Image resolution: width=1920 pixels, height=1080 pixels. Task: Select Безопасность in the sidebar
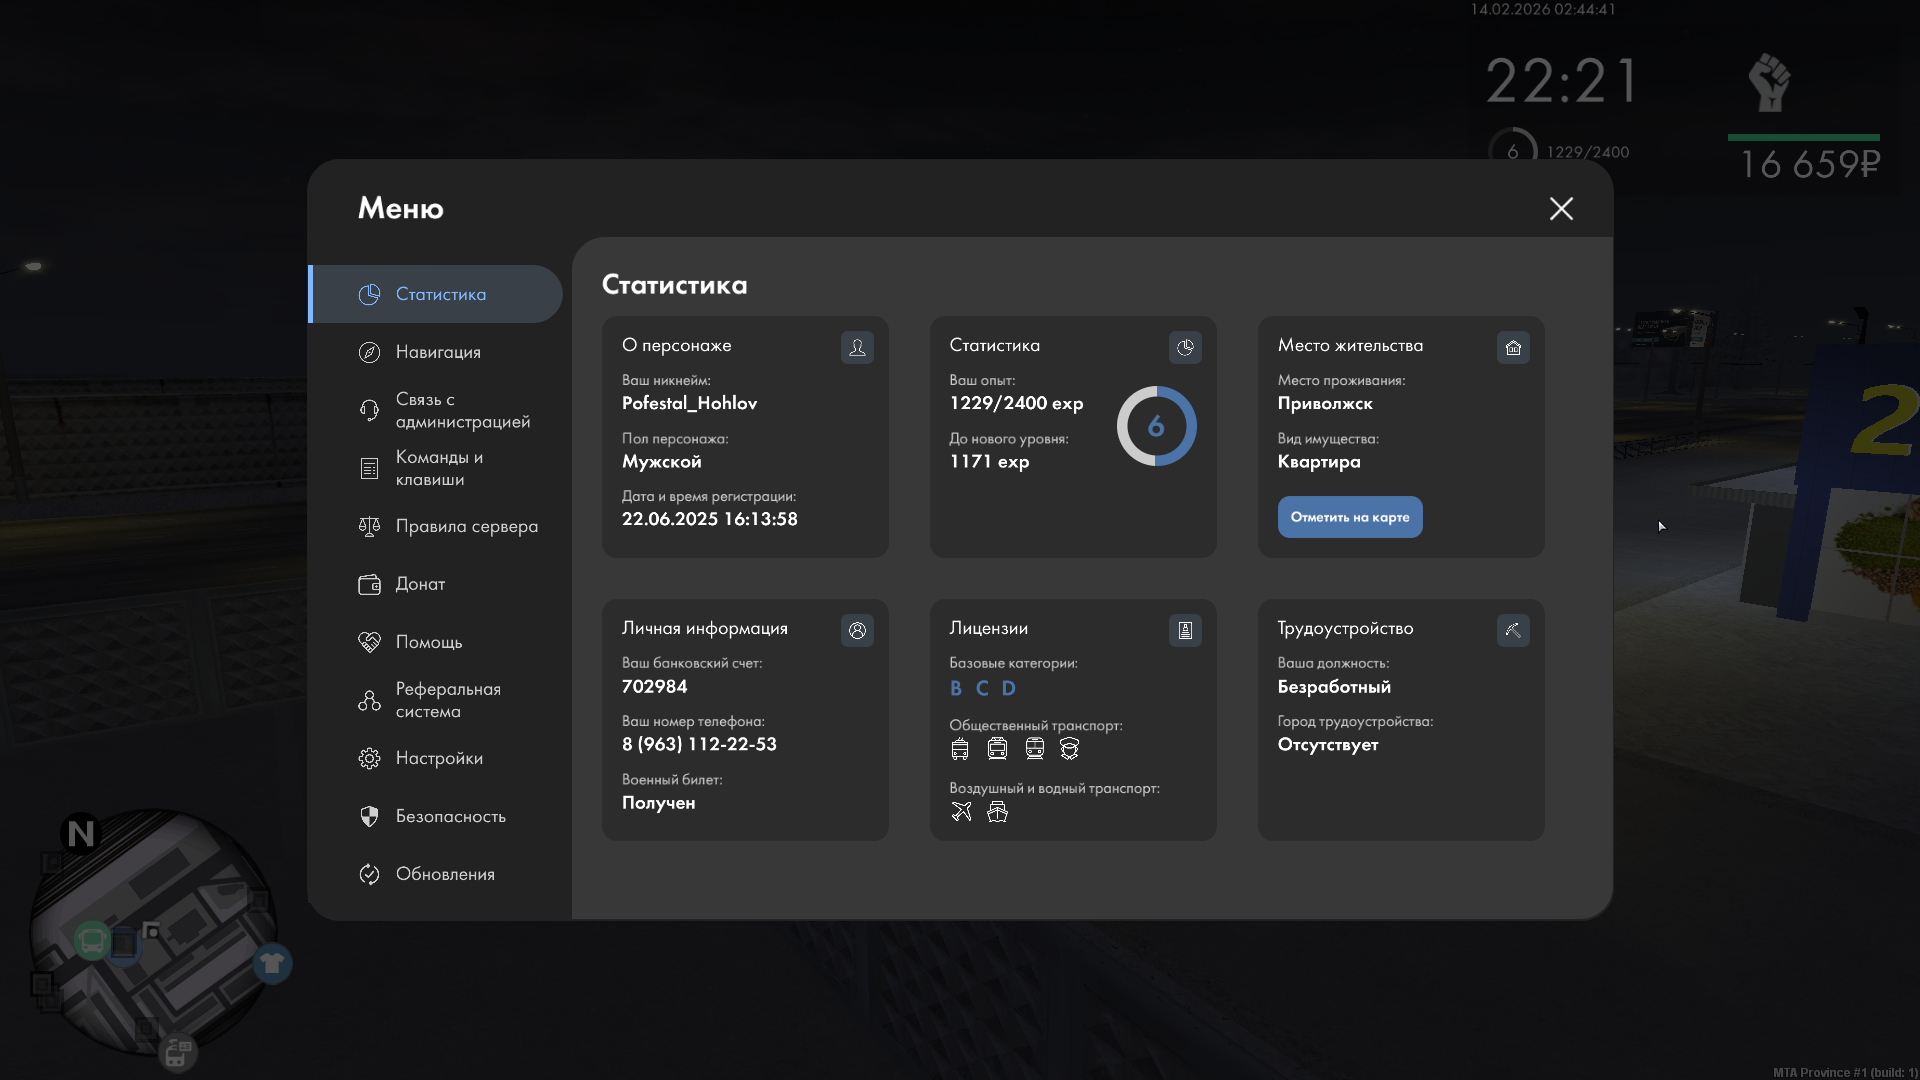click(x=450, y=816)
